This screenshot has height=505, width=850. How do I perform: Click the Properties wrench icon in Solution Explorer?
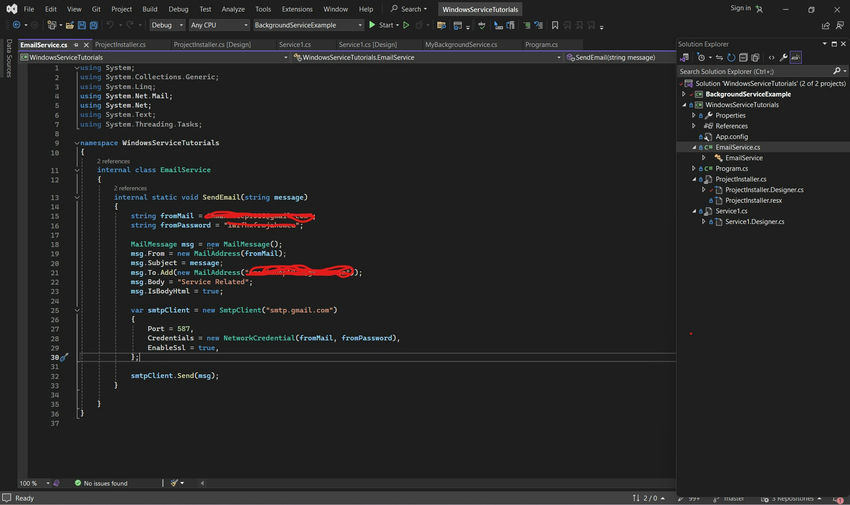click(x=783, y=58)
